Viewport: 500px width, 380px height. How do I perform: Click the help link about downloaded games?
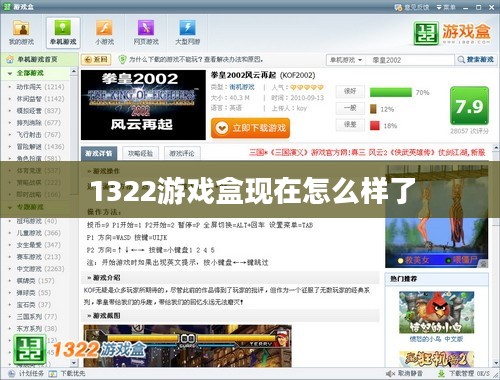click(196, 60)
